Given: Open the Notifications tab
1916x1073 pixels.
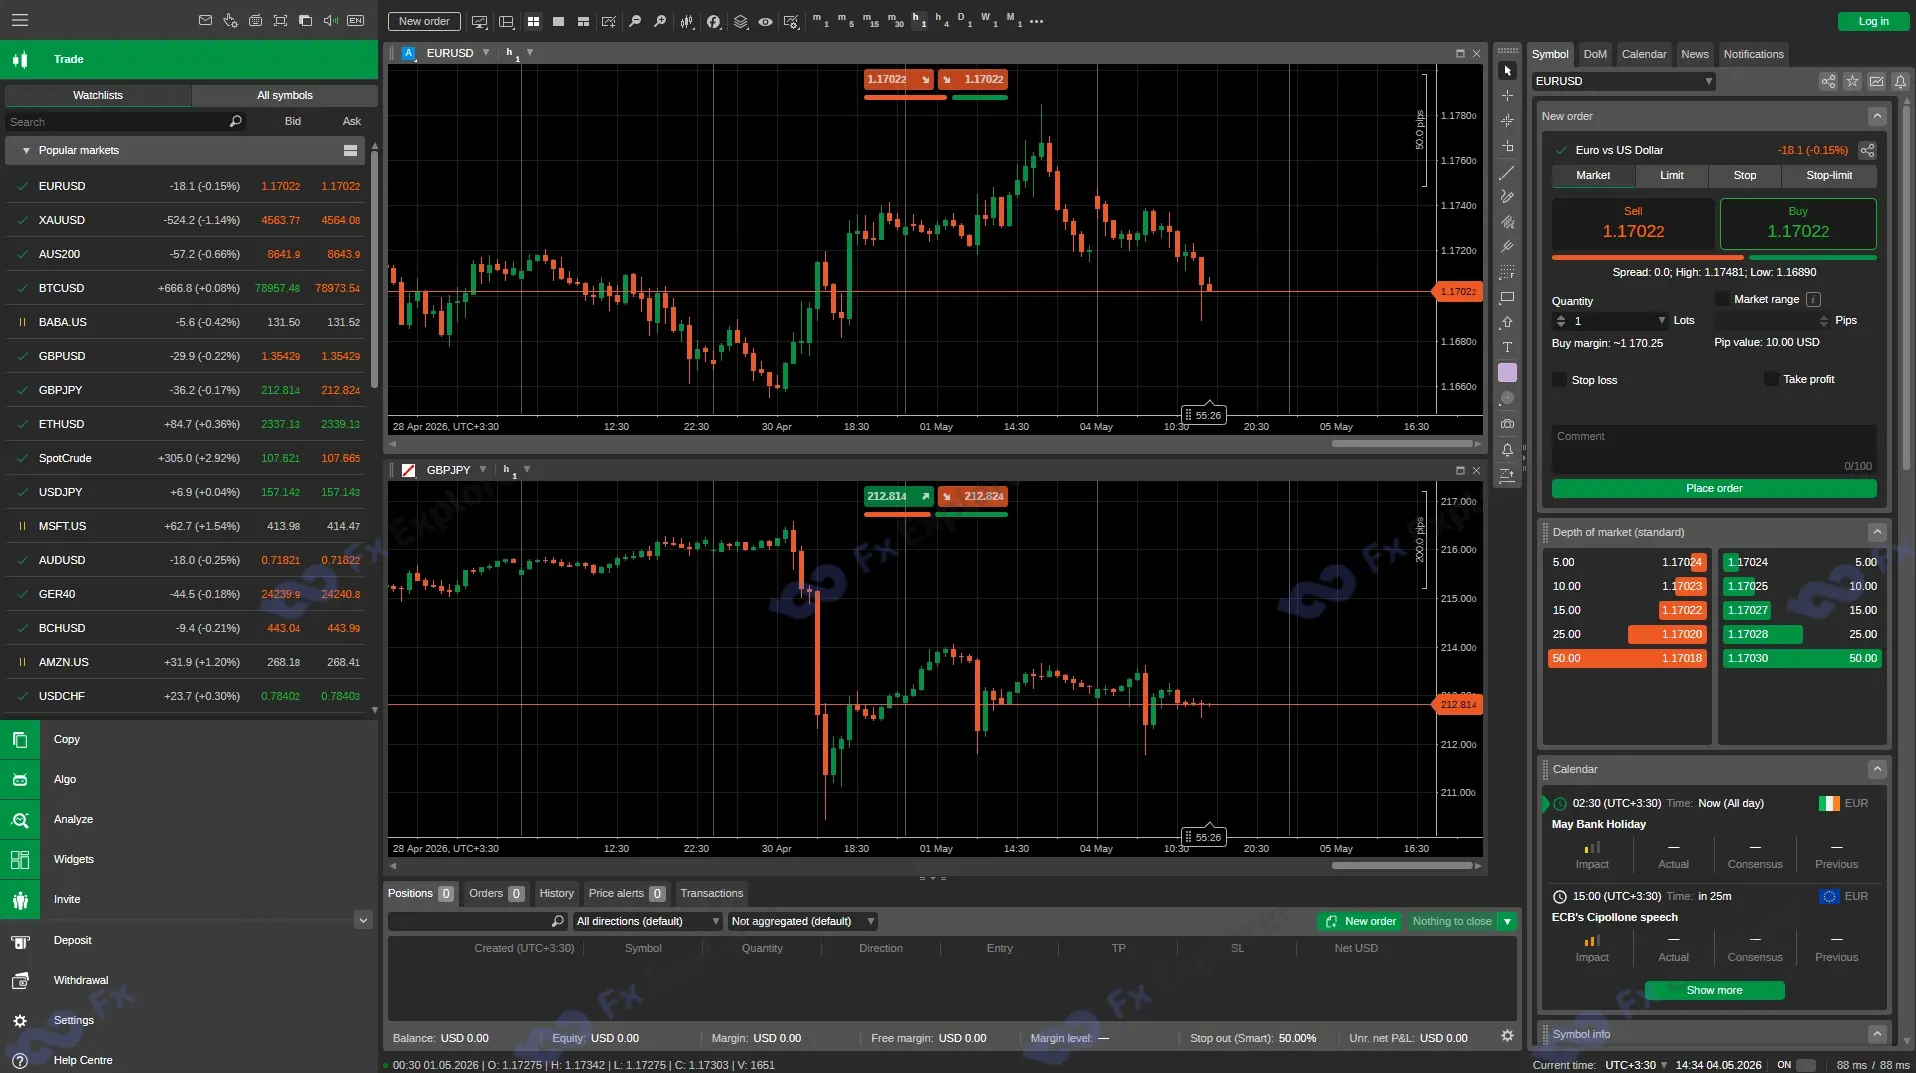Looking at the screenshot, I should coord(1753,54).
